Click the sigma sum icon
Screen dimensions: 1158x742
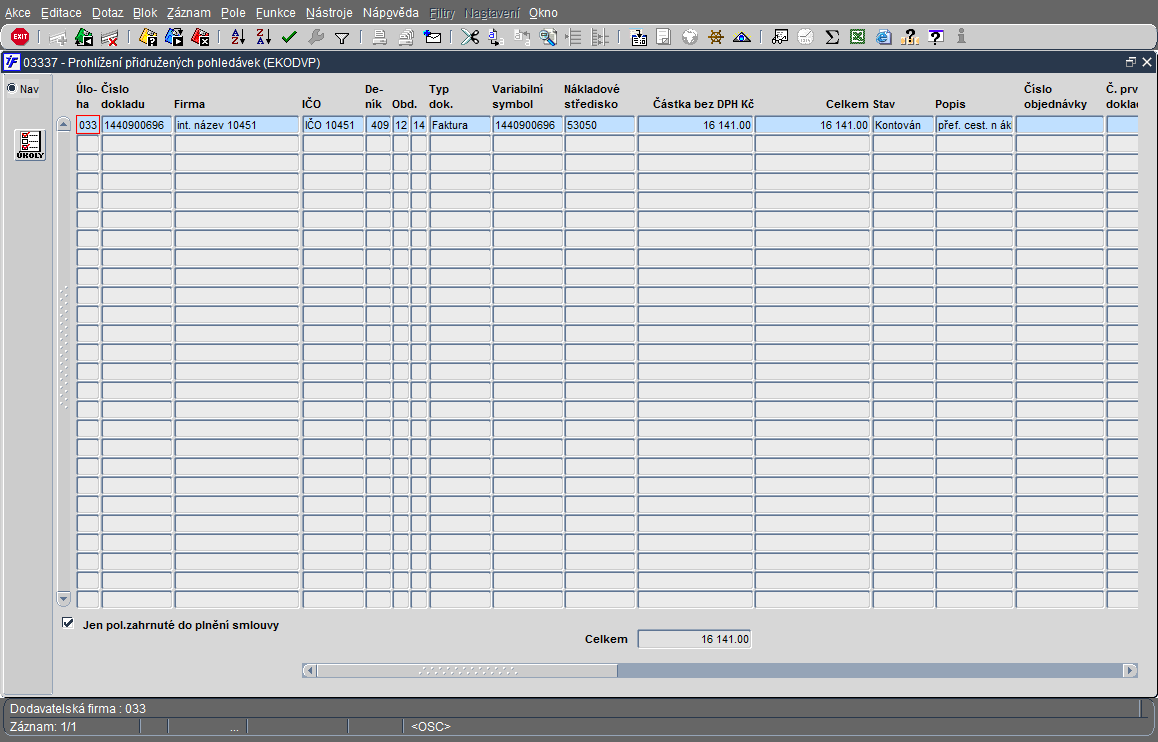click(832, 37)
